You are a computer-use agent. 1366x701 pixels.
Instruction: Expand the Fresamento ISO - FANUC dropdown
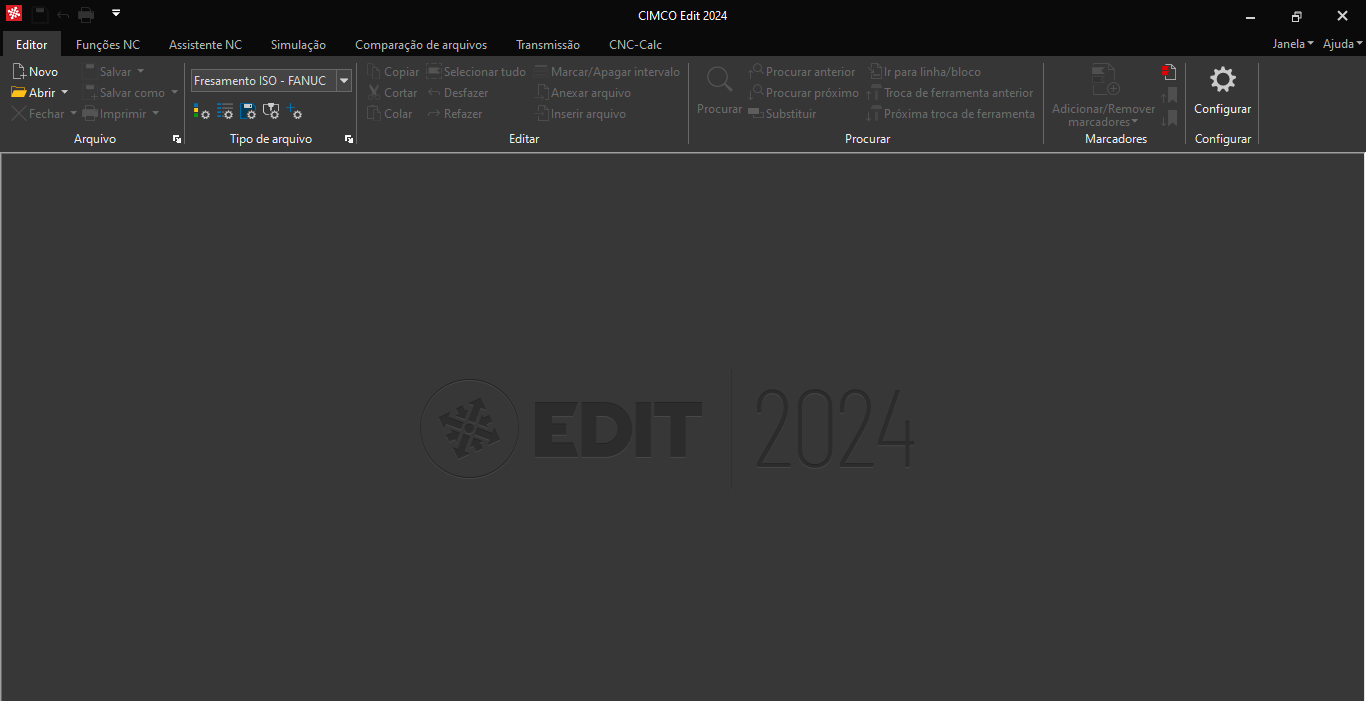[343, 81]
